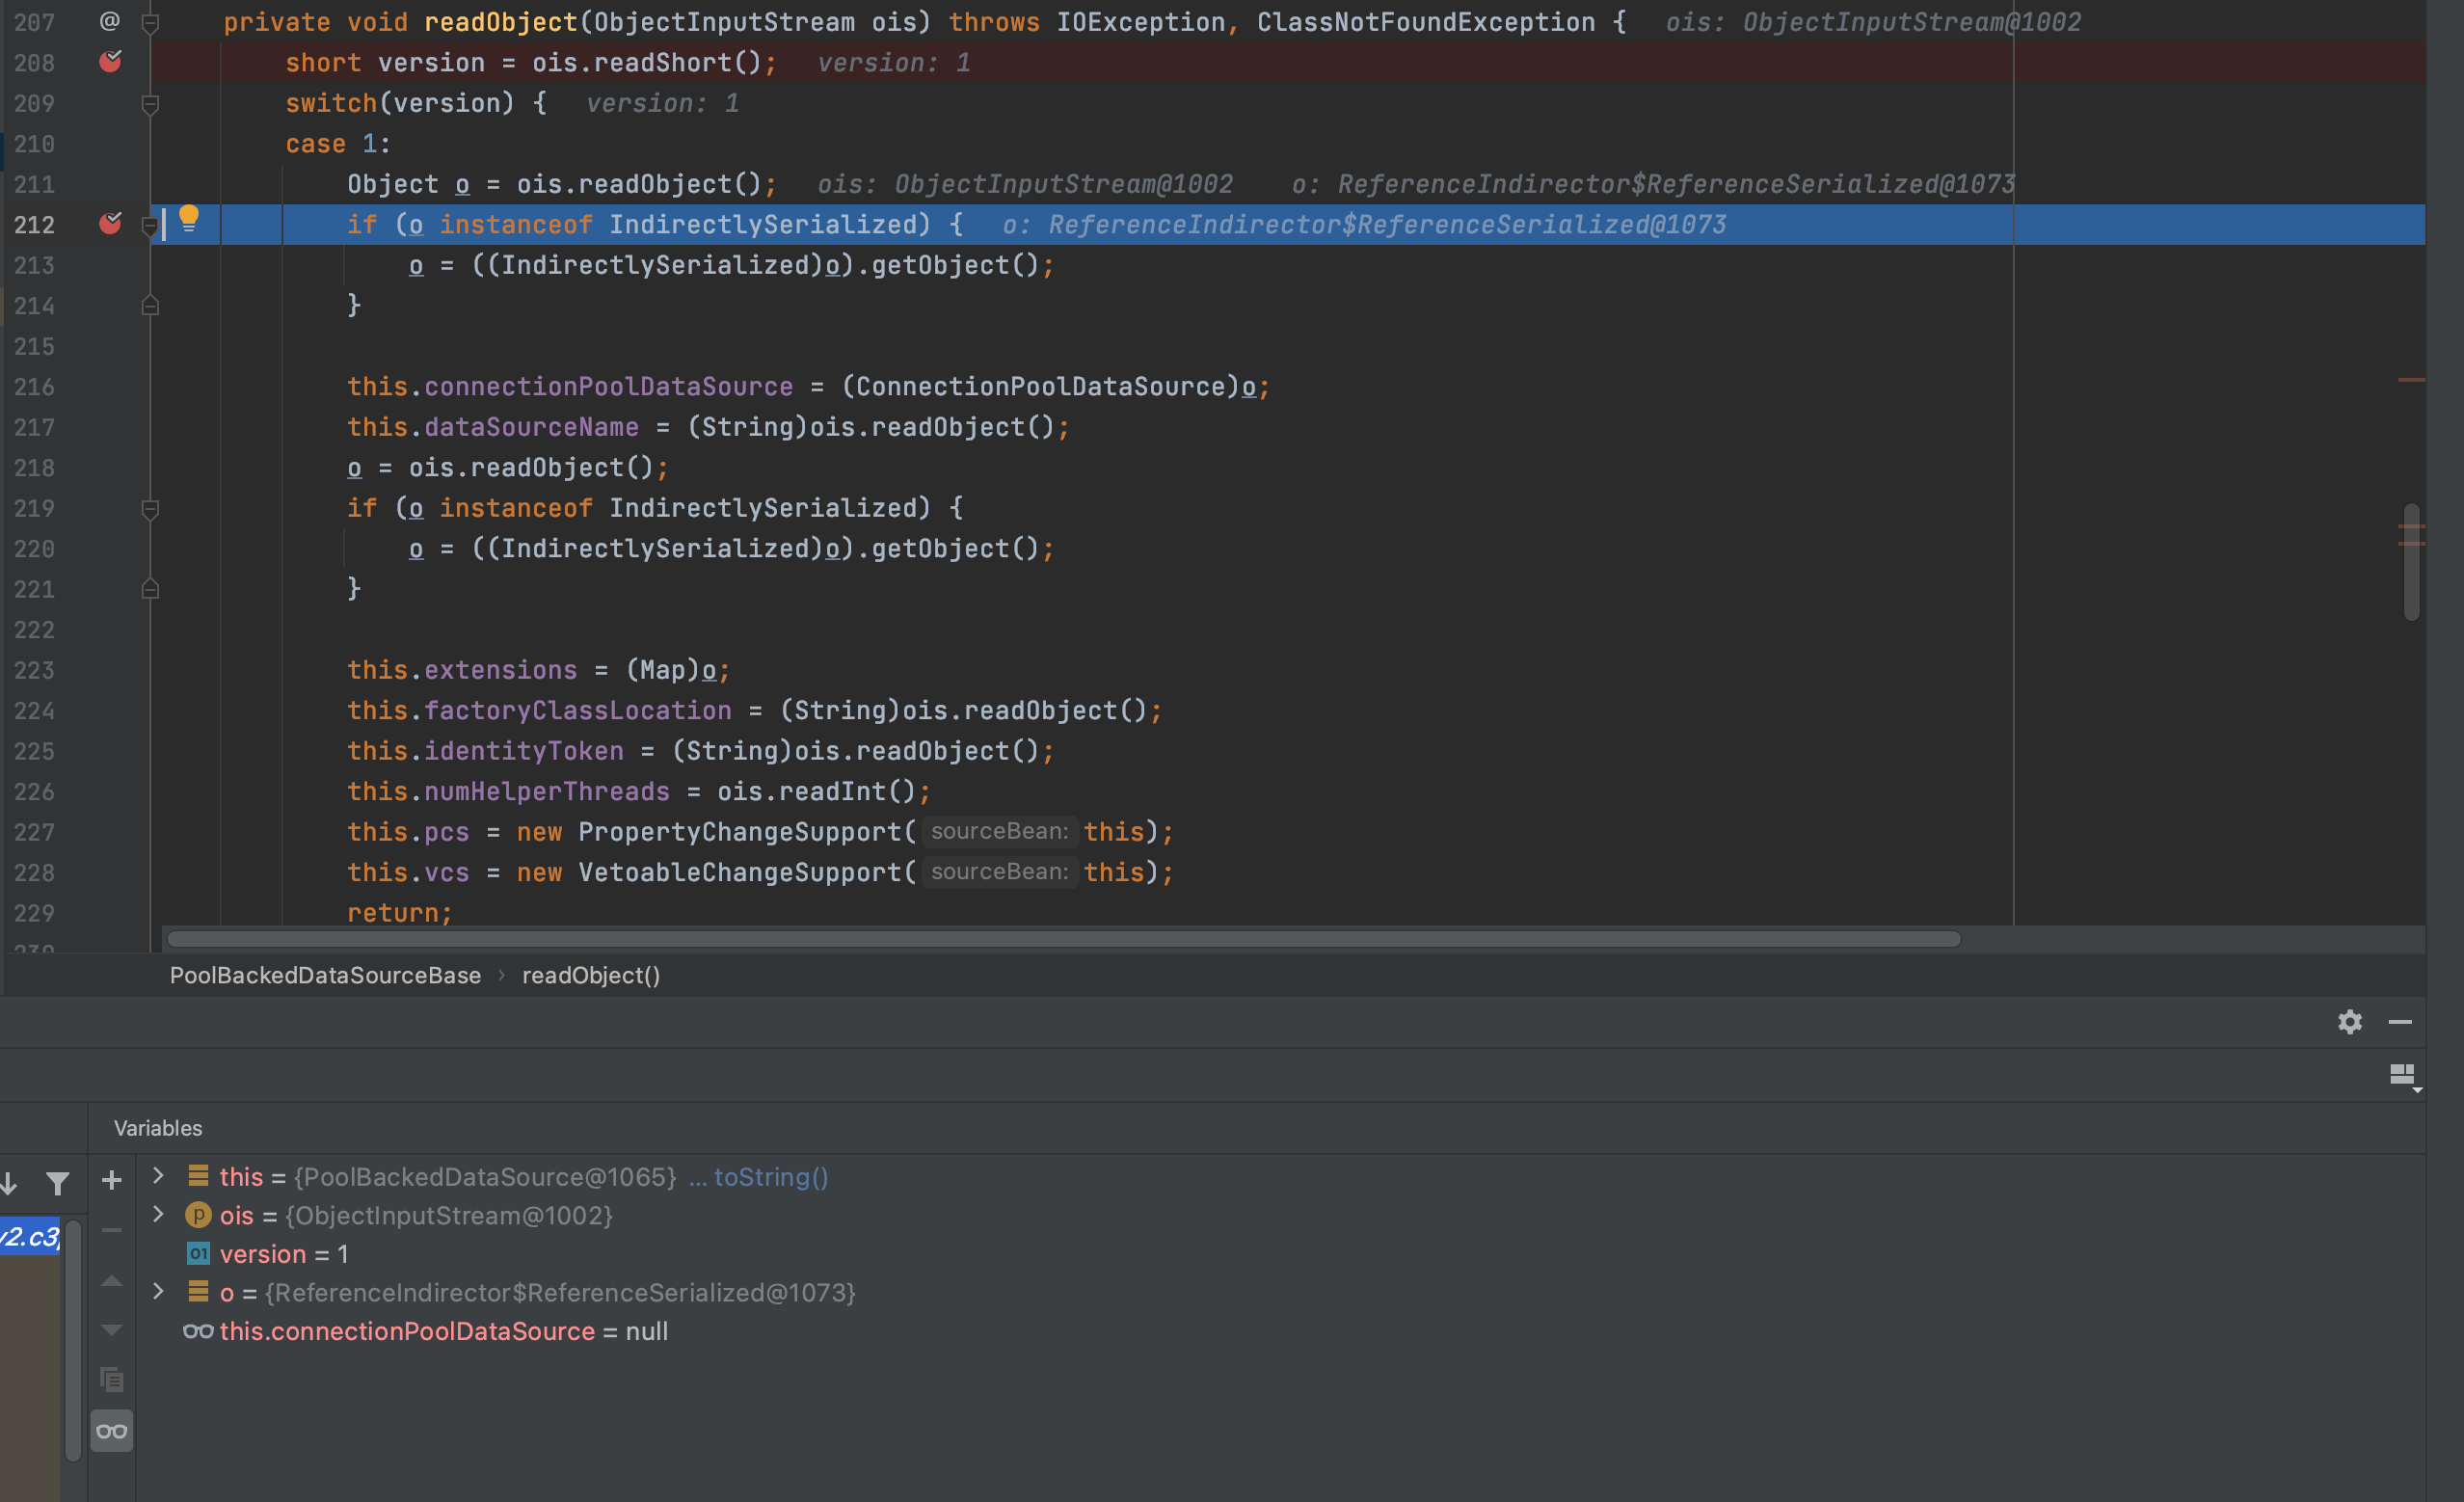Click the duplicate watch copy icon

(x=112, y=1380)
